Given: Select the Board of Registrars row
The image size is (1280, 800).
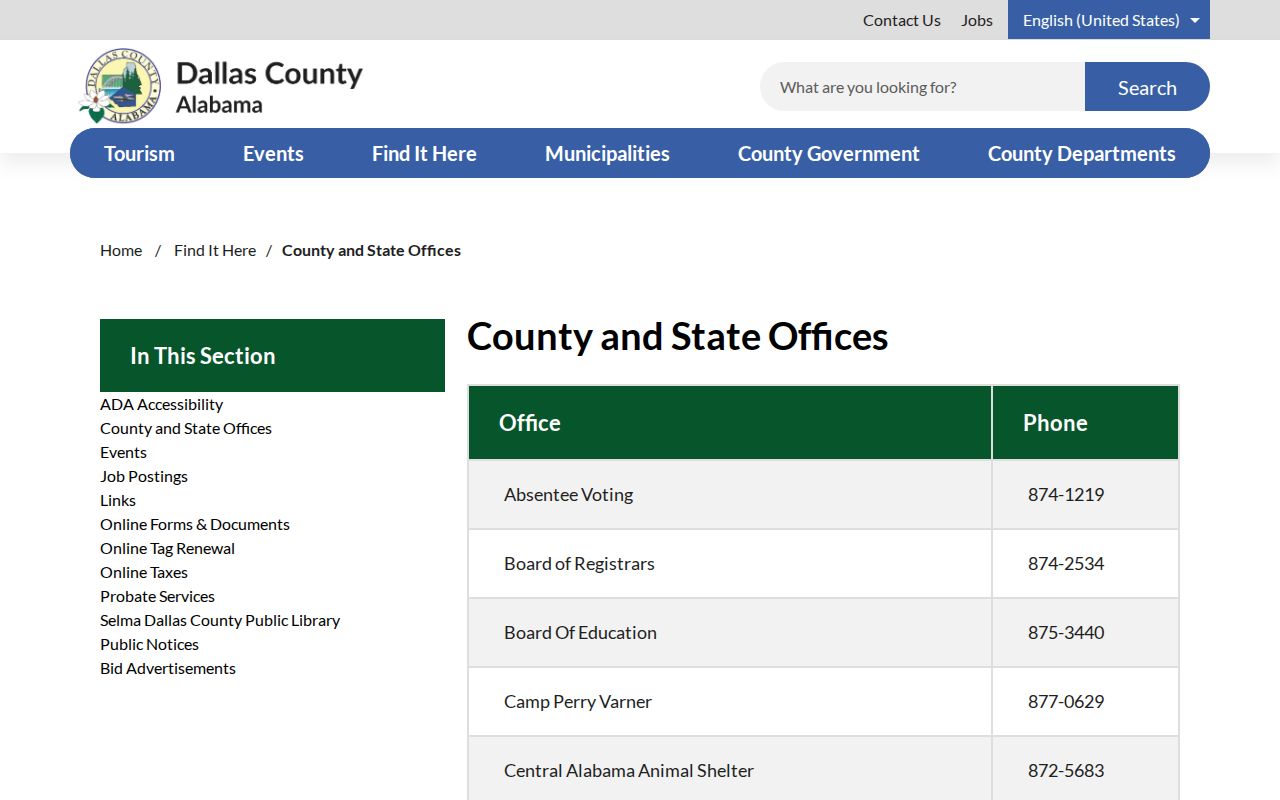Looking at the screenshot, I should click(823, 563).
